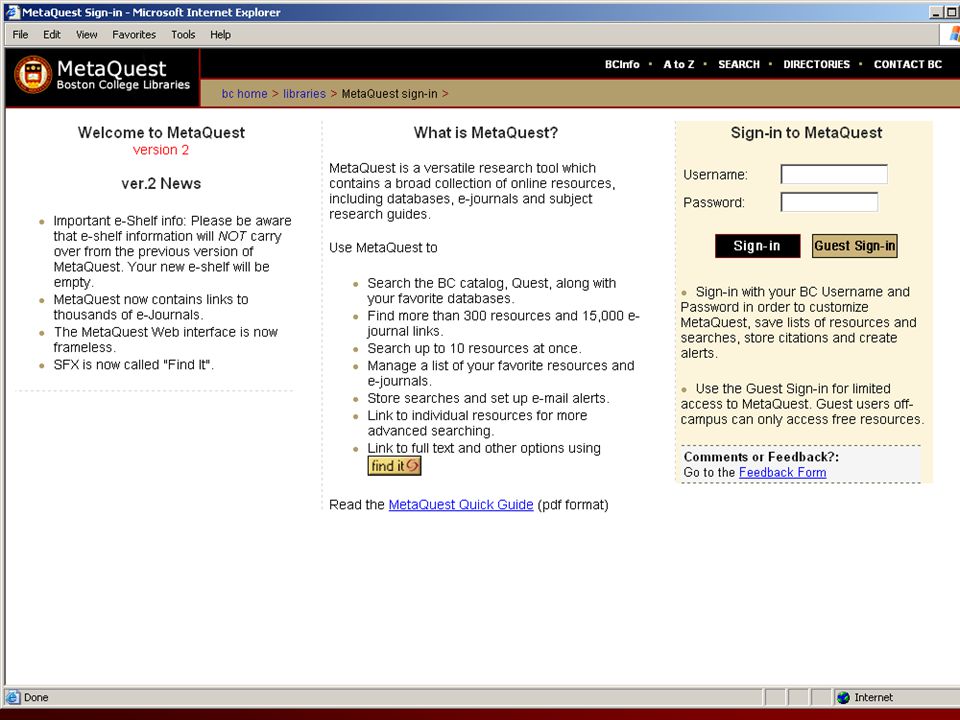The image size is (960, 720).
Task: Minimize the Internet Explorer window
Action: coord(936,12)
